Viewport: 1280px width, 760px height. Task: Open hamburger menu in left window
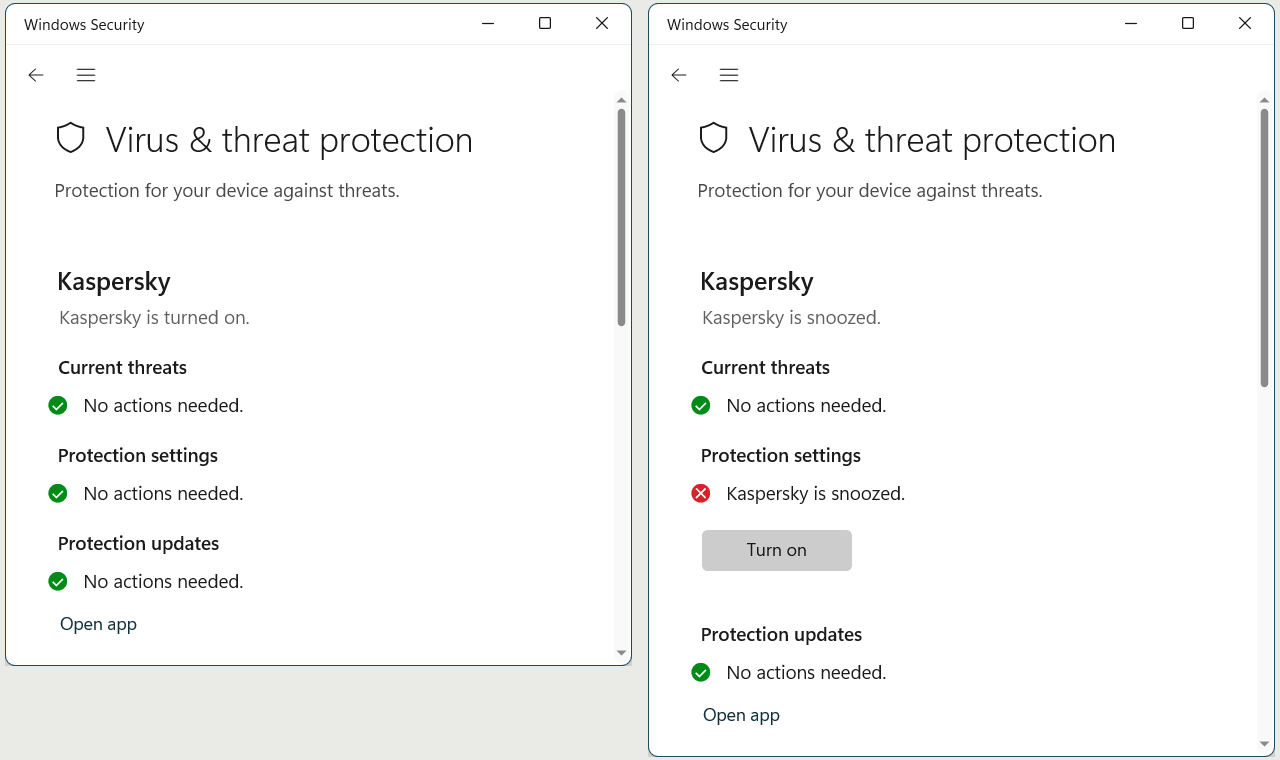pos(86,75)
